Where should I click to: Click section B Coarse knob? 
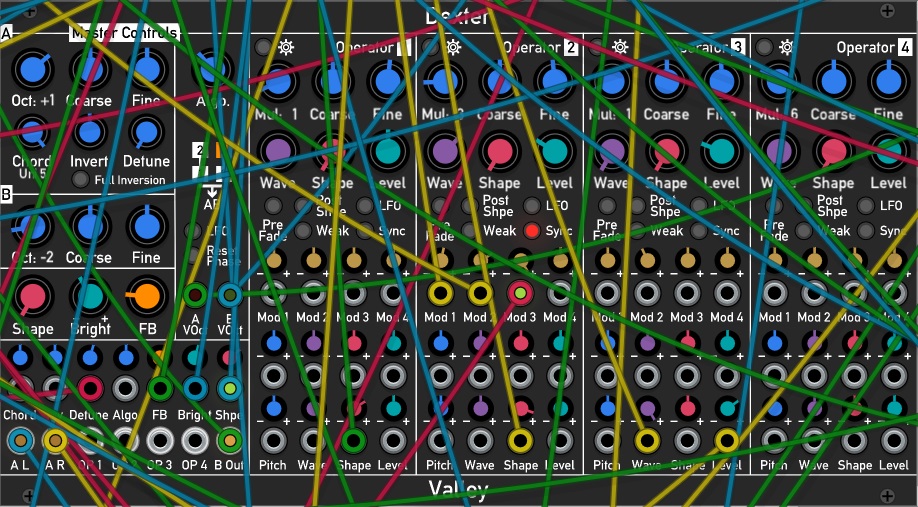89,227
